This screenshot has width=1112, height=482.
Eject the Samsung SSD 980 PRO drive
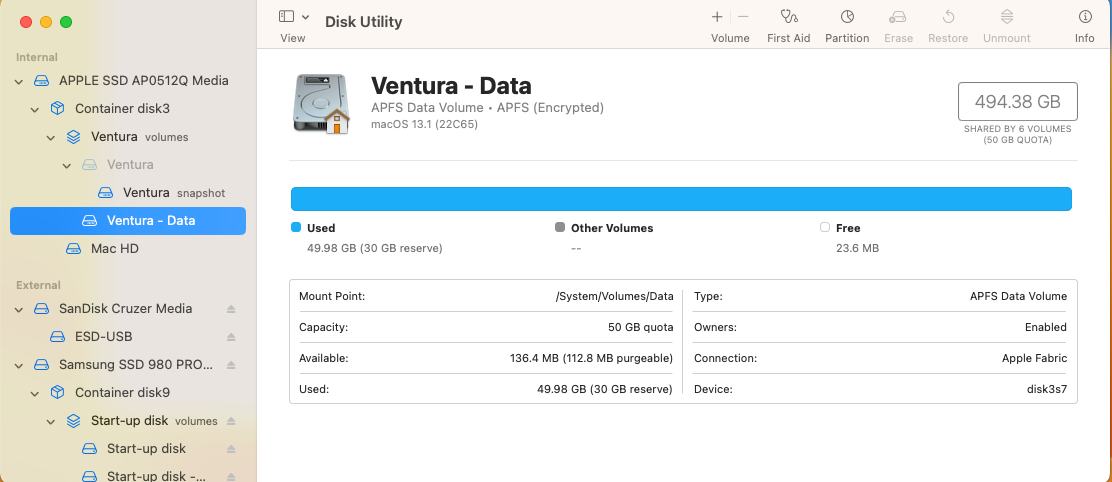231,365
